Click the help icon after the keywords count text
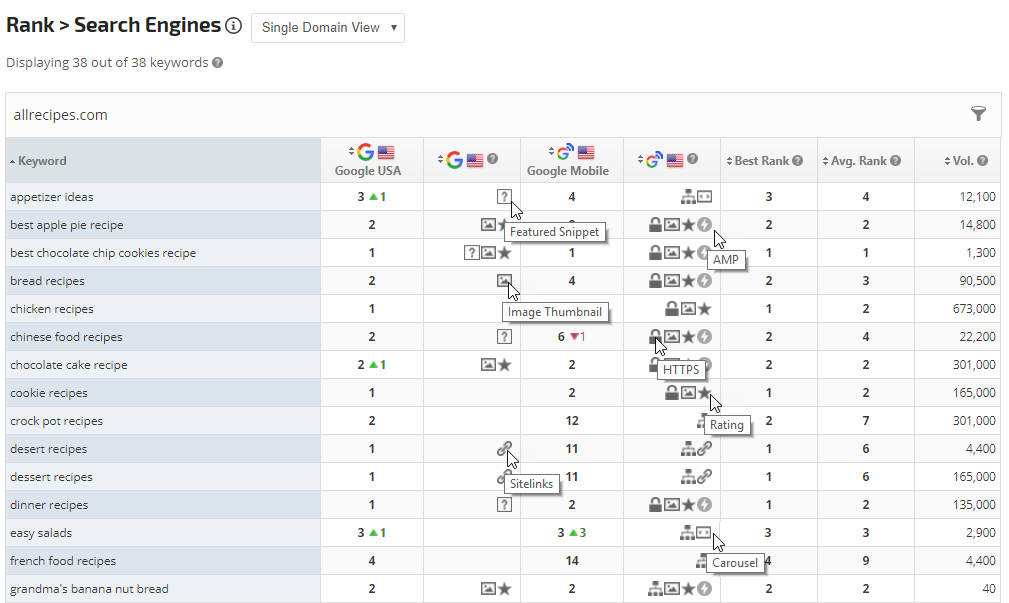The image size is (1009, 603). point(217,63)
